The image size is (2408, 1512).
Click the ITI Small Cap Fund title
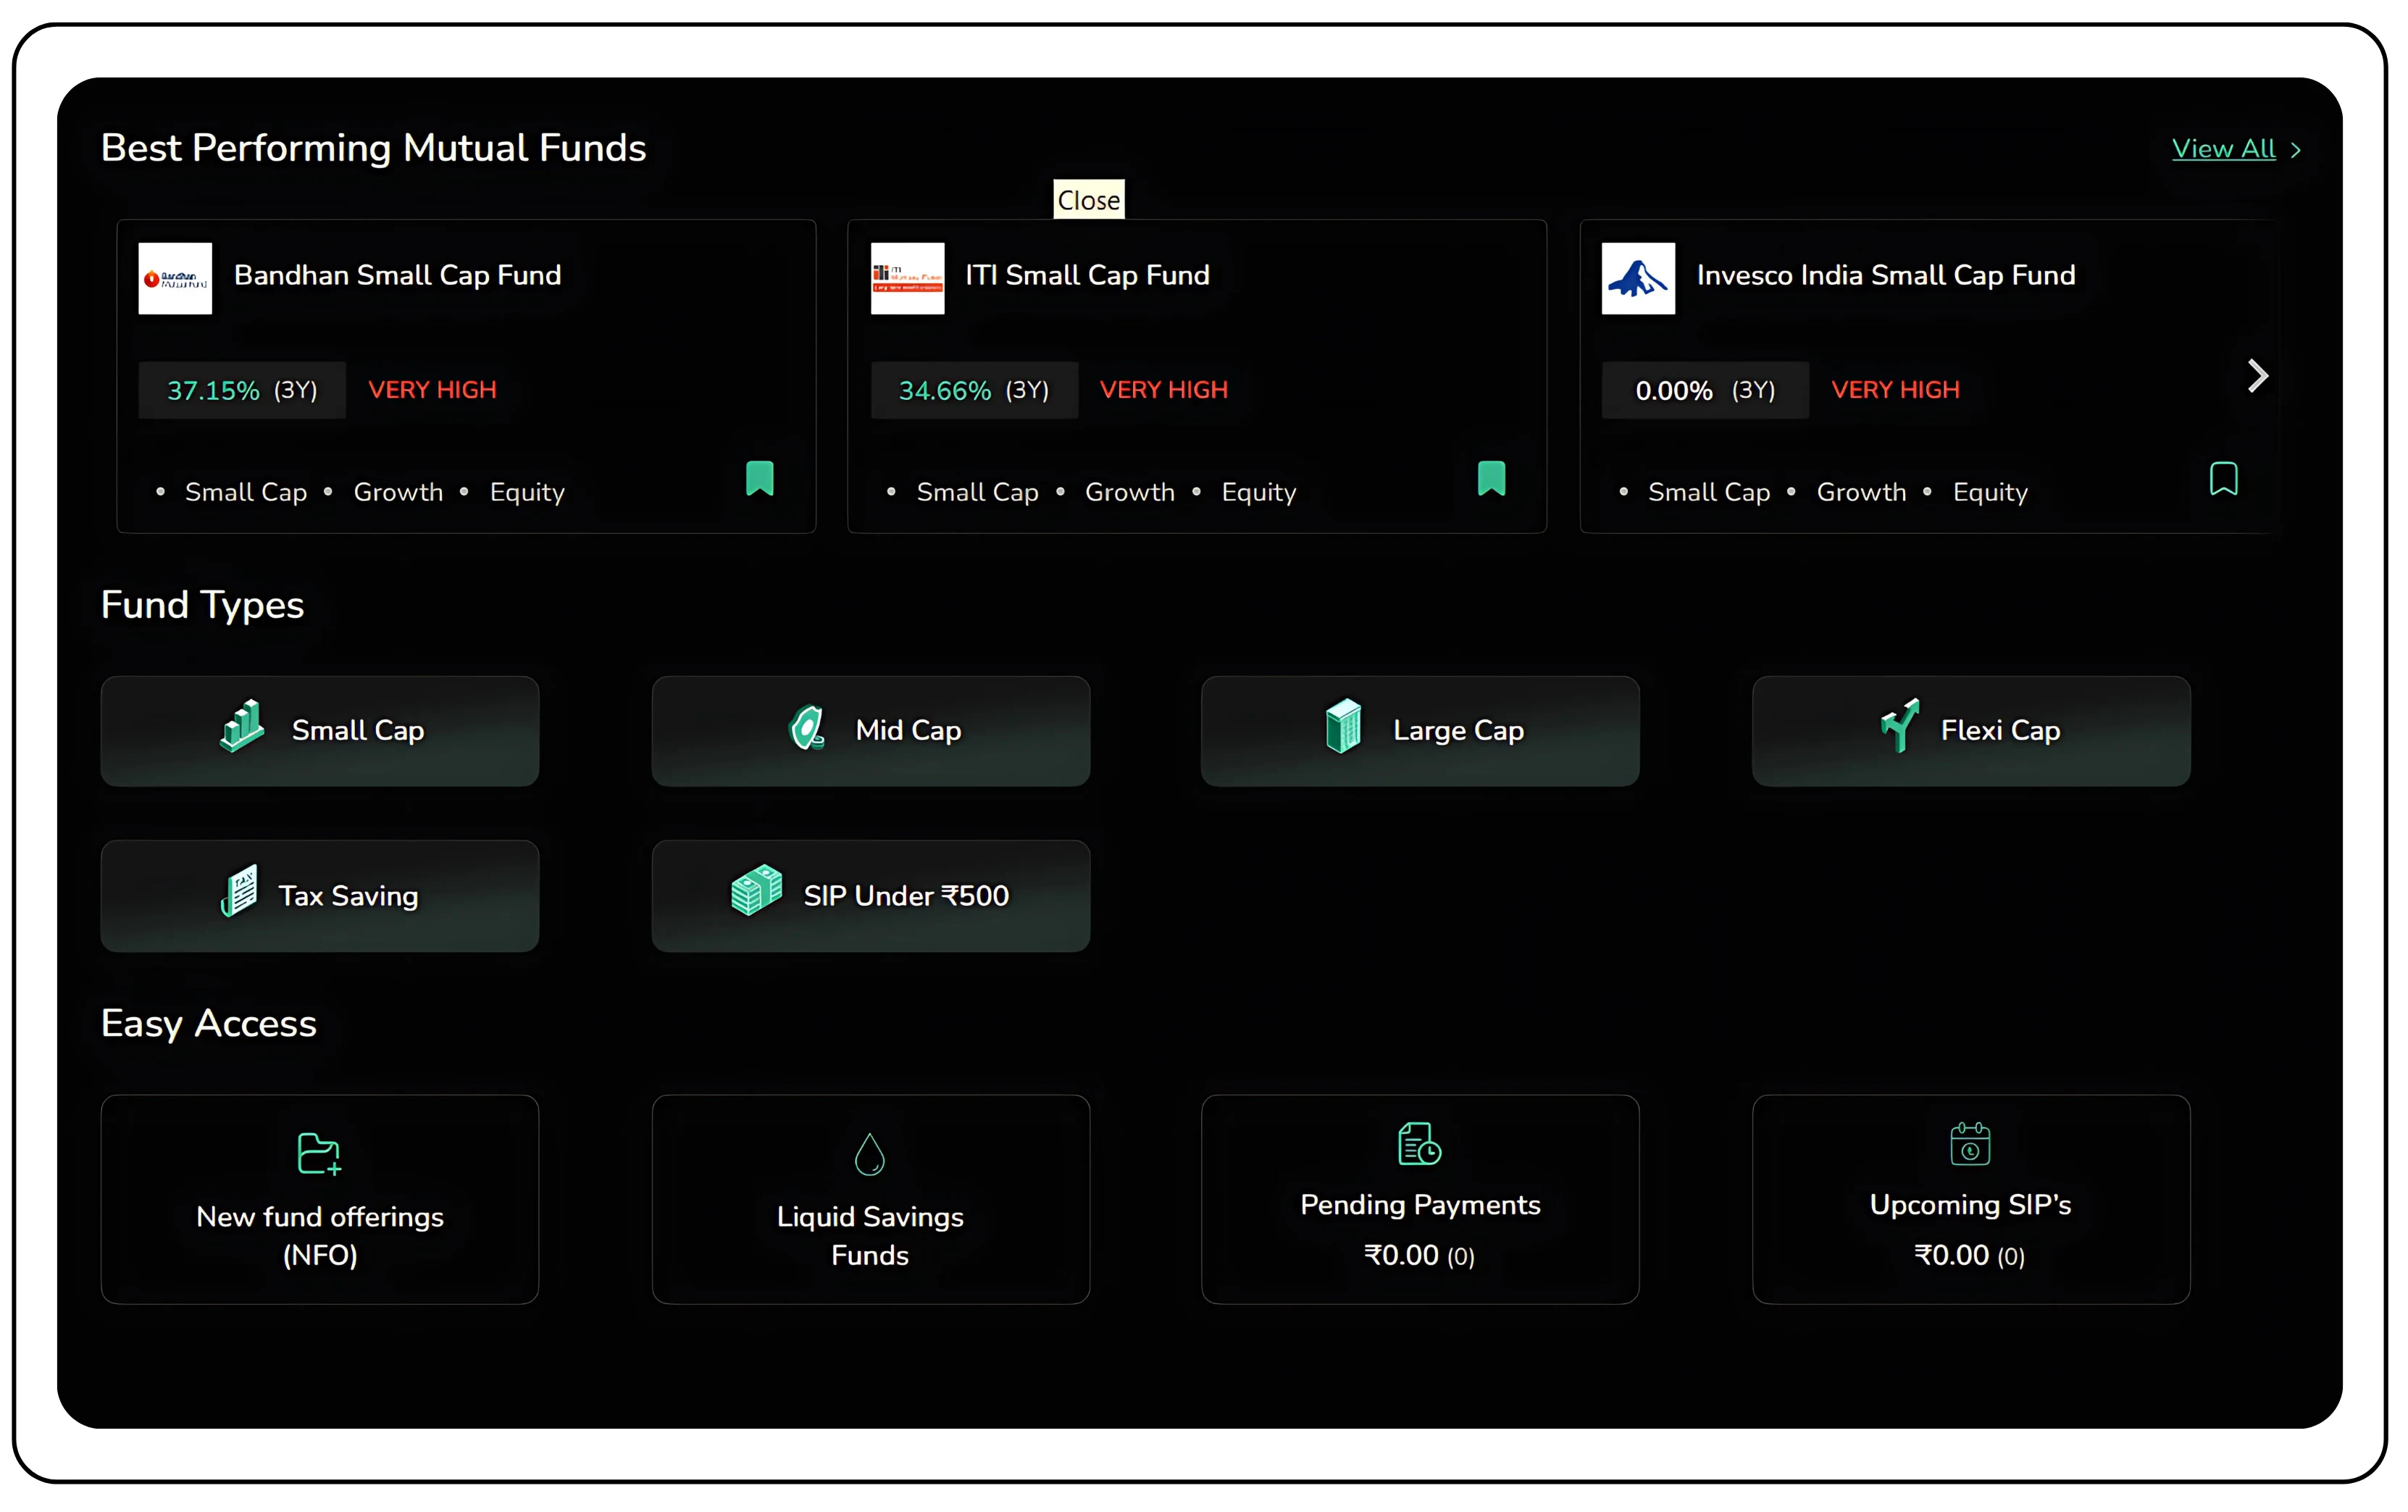pos(1087,275)
